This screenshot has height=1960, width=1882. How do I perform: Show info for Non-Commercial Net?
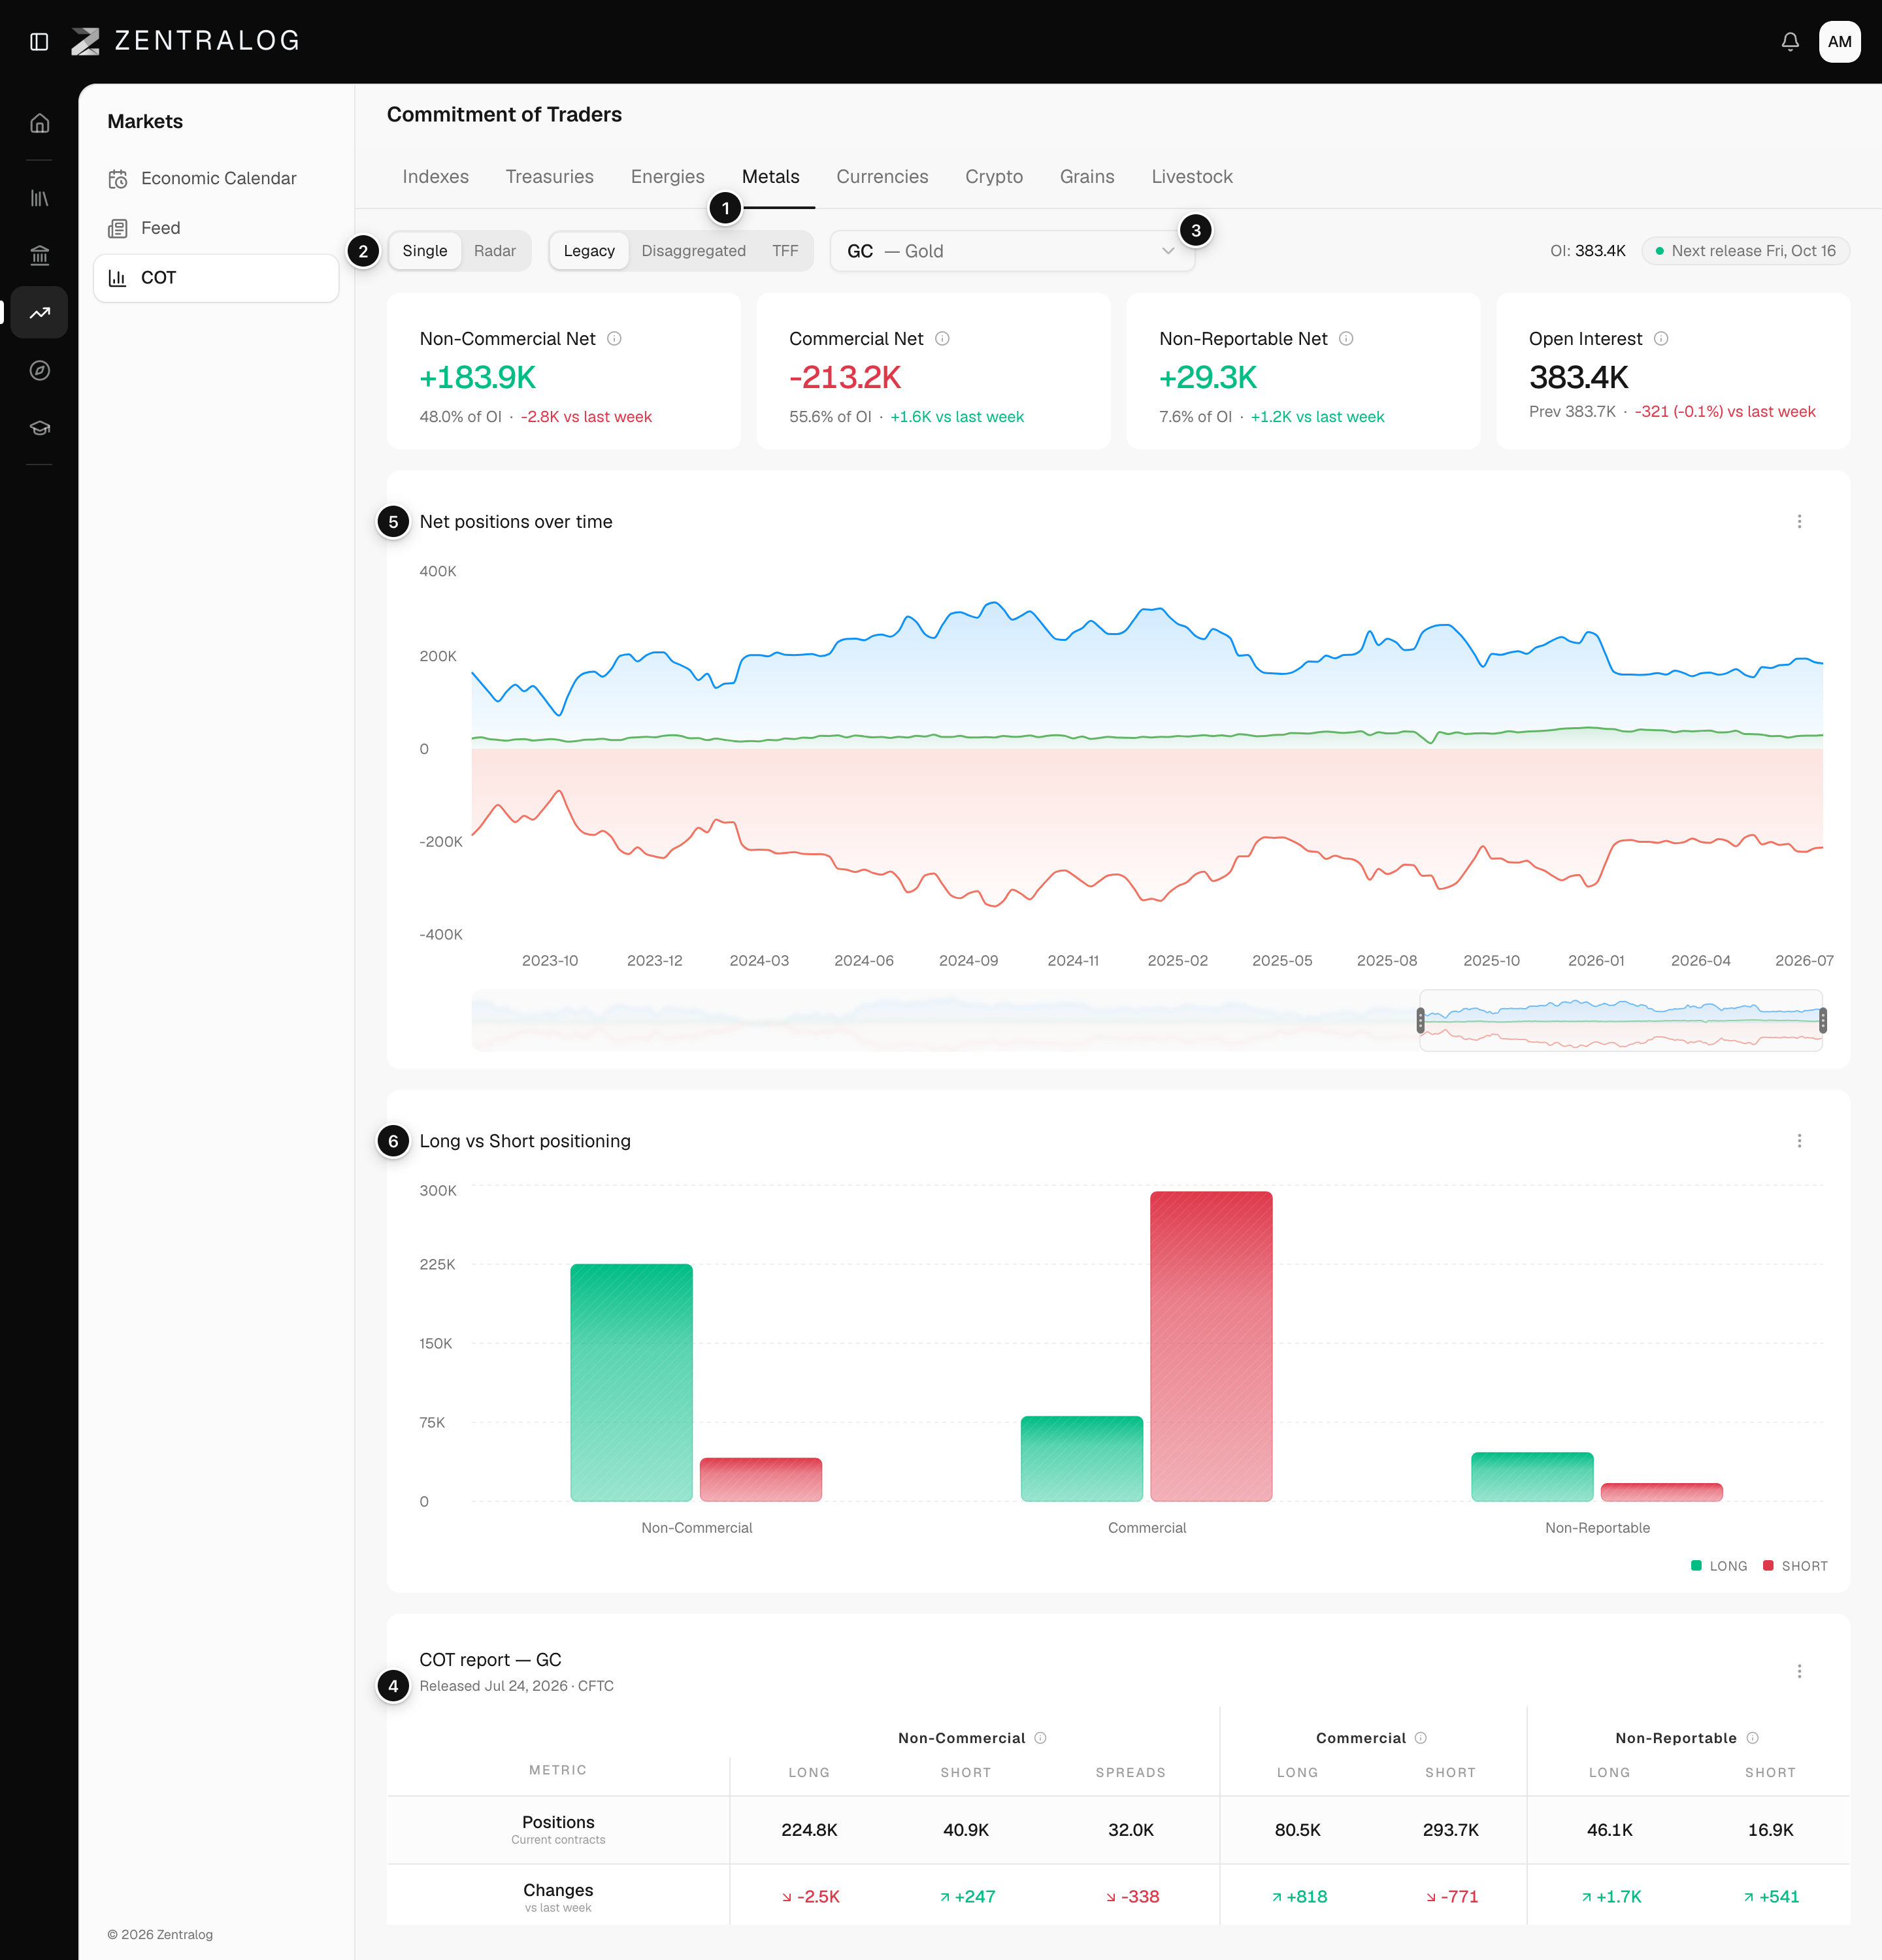[x=614, y=338]
